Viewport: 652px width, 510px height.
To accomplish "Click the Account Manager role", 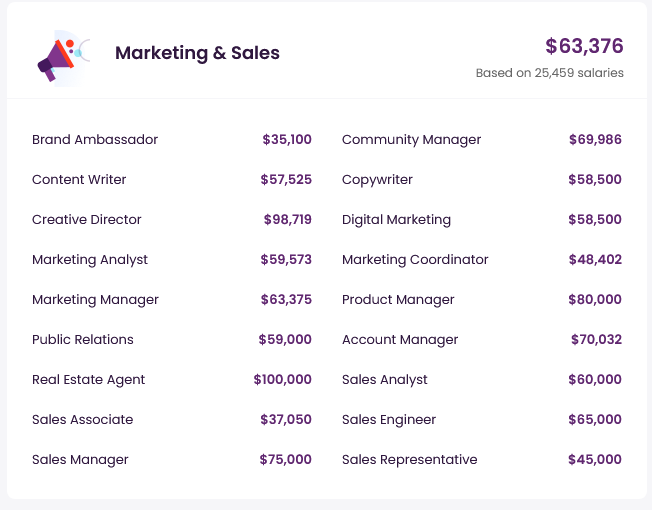I will click(x=400, y=340).
